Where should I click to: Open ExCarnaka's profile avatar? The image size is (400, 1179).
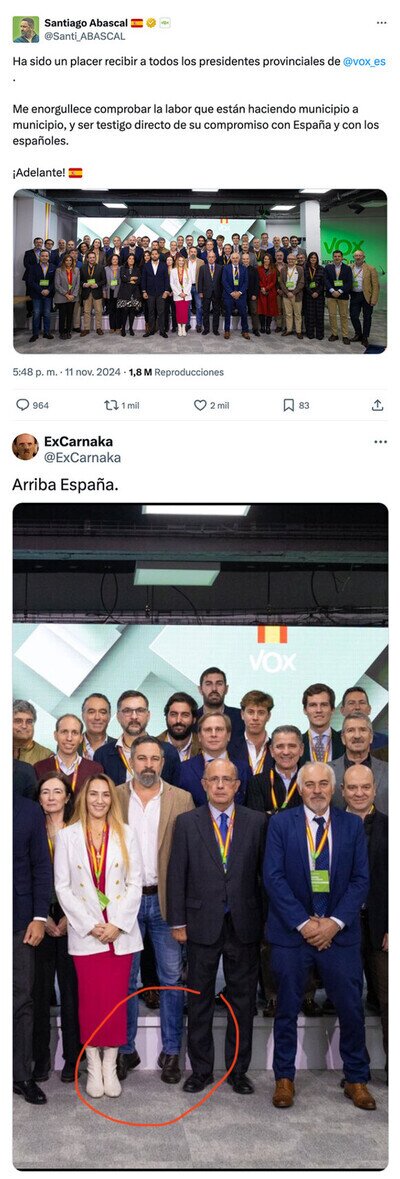(x=26, y=447)
